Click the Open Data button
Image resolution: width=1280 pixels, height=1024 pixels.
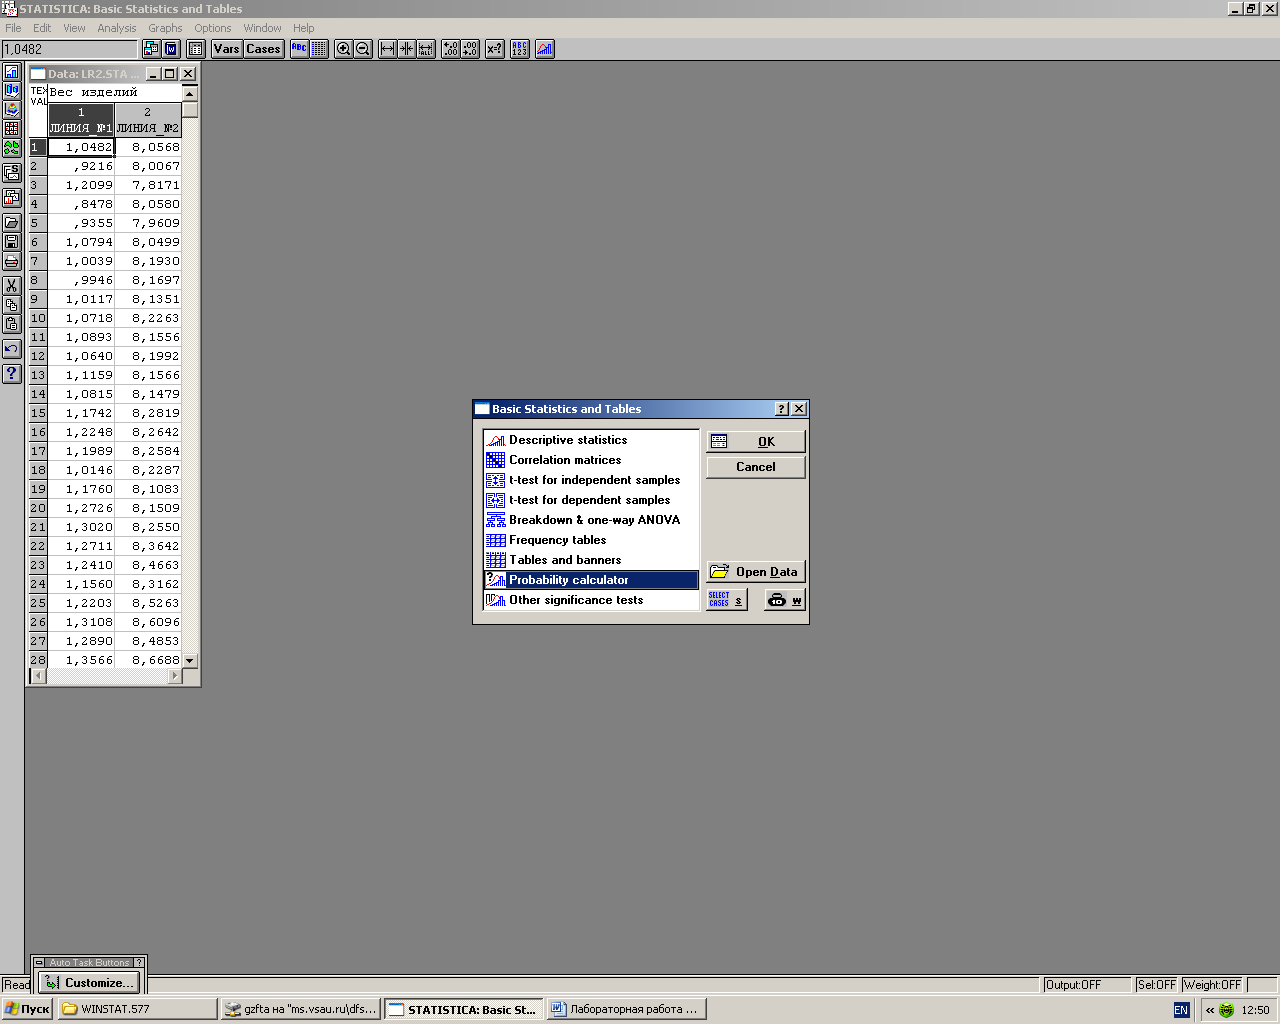click(x=756, y=572)
